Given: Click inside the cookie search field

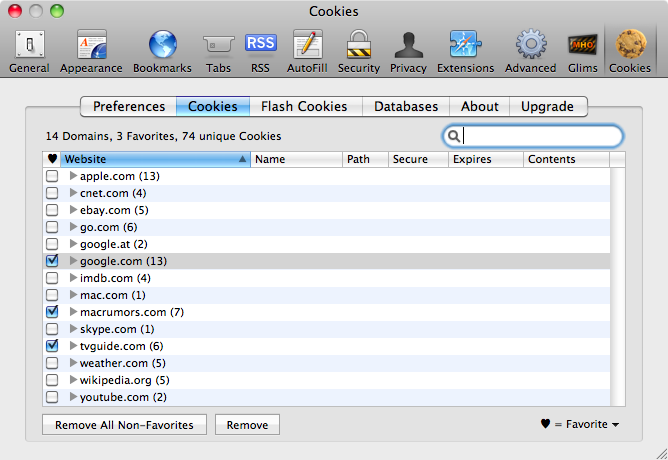Looking at the screenshot, I should tap(533, 136).
